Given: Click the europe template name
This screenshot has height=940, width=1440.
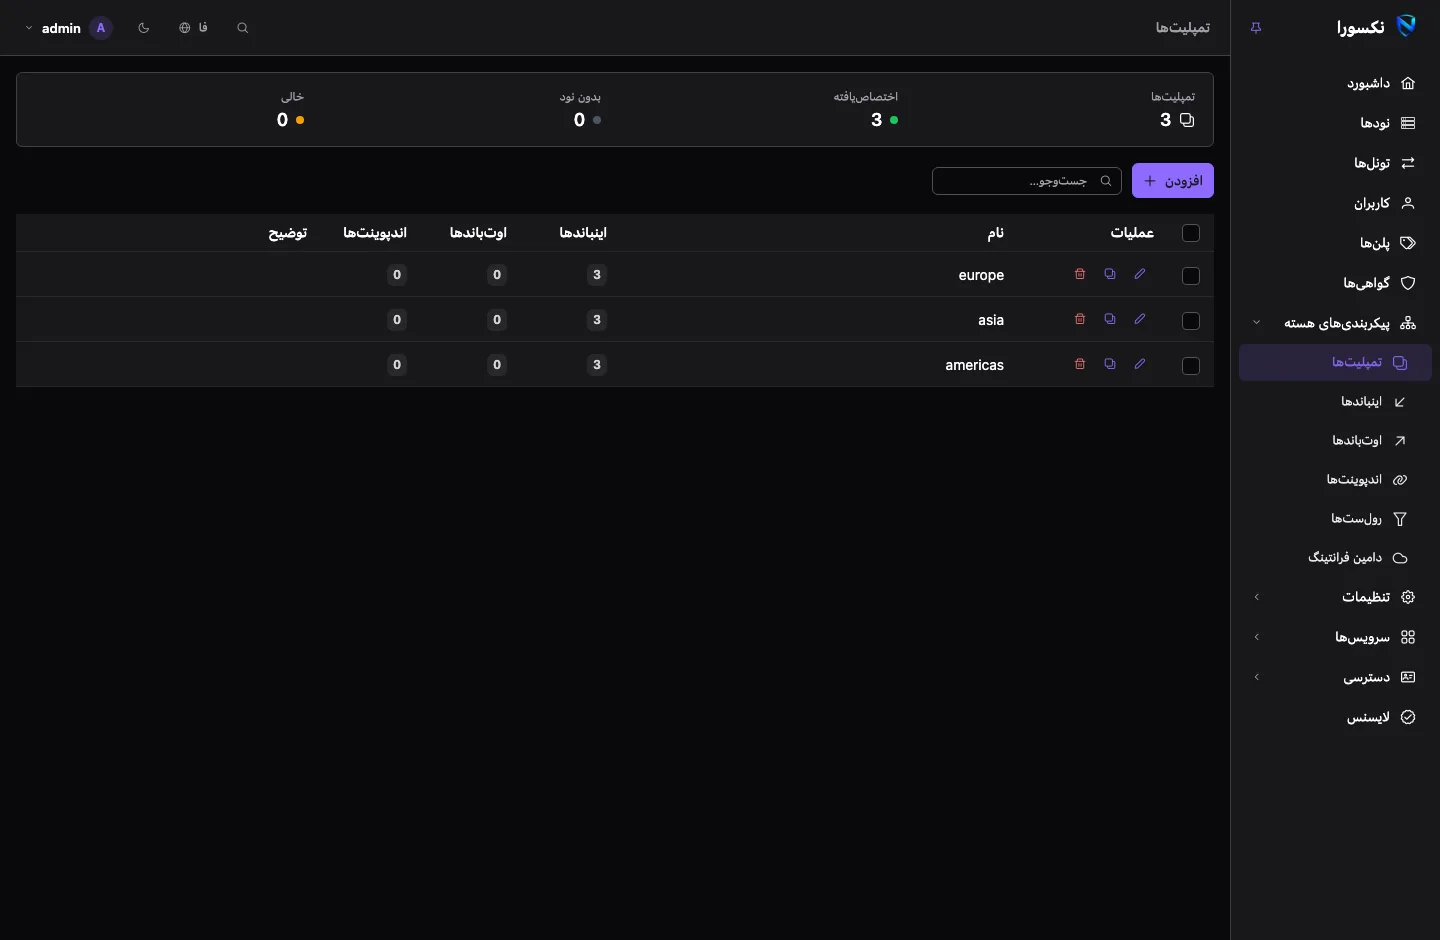Looking at the screenshot, I should (x=981, y=275).
